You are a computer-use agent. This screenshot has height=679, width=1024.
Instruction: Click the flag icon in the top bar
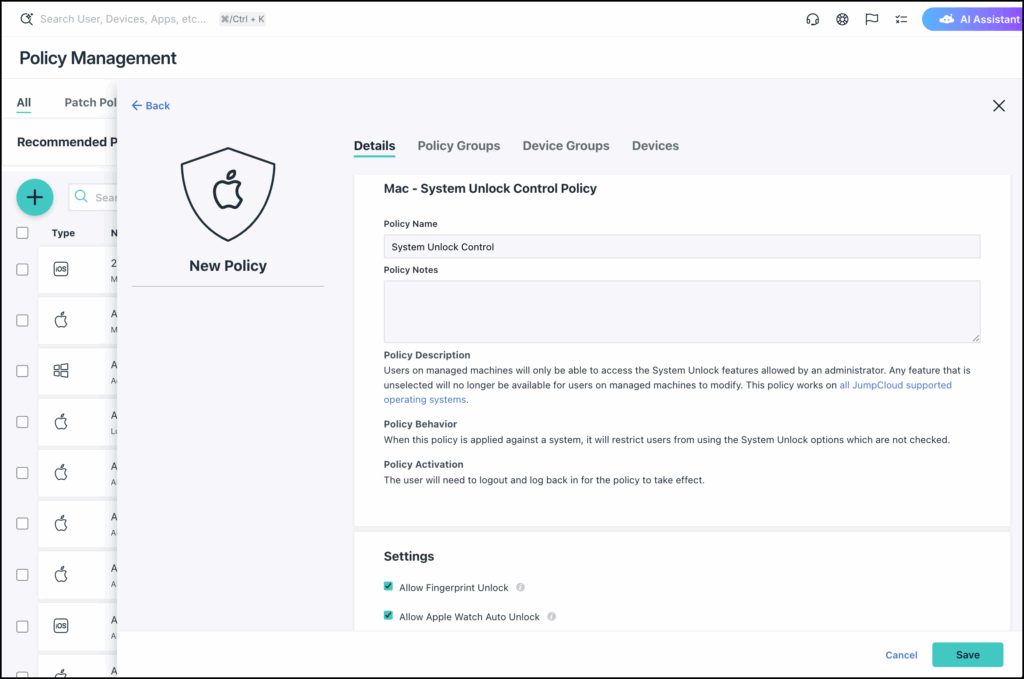[x=871, y=19]
